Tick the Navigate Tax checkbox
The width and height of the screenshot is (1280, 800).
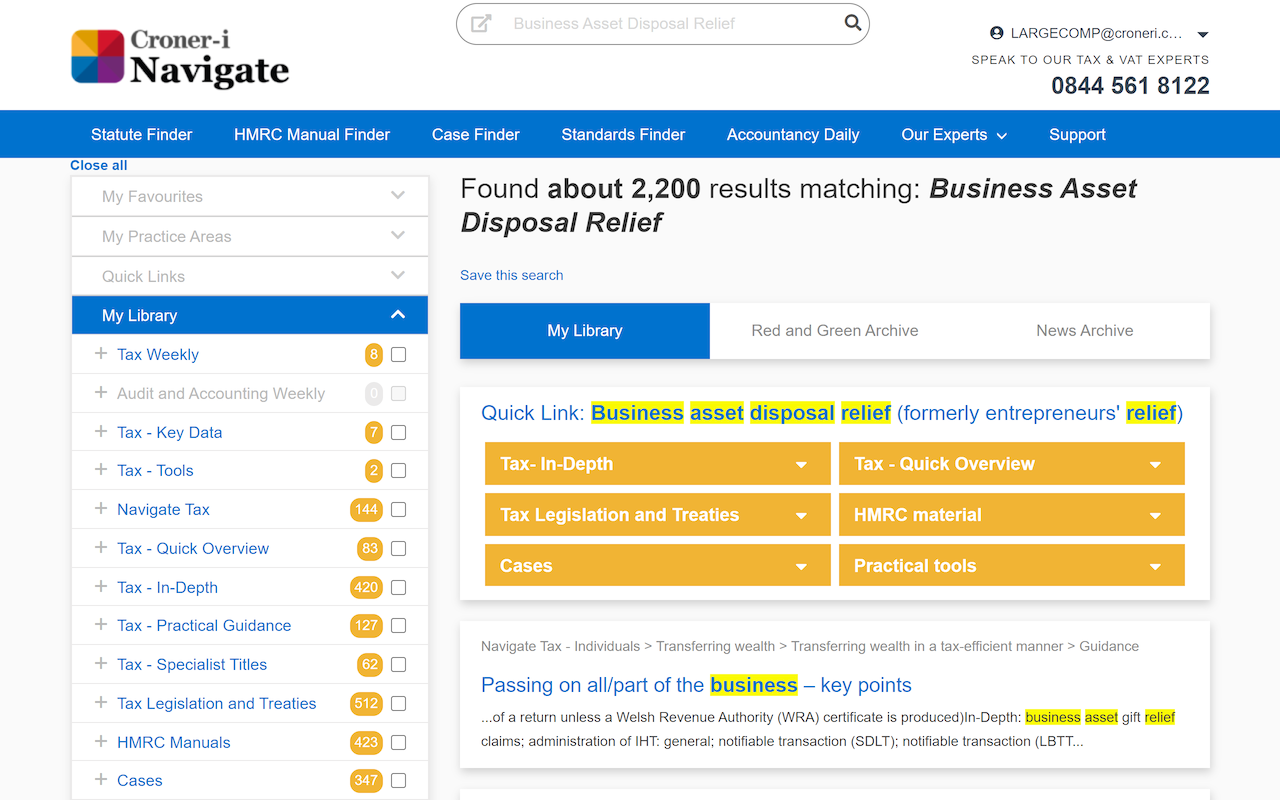[398, 509]
